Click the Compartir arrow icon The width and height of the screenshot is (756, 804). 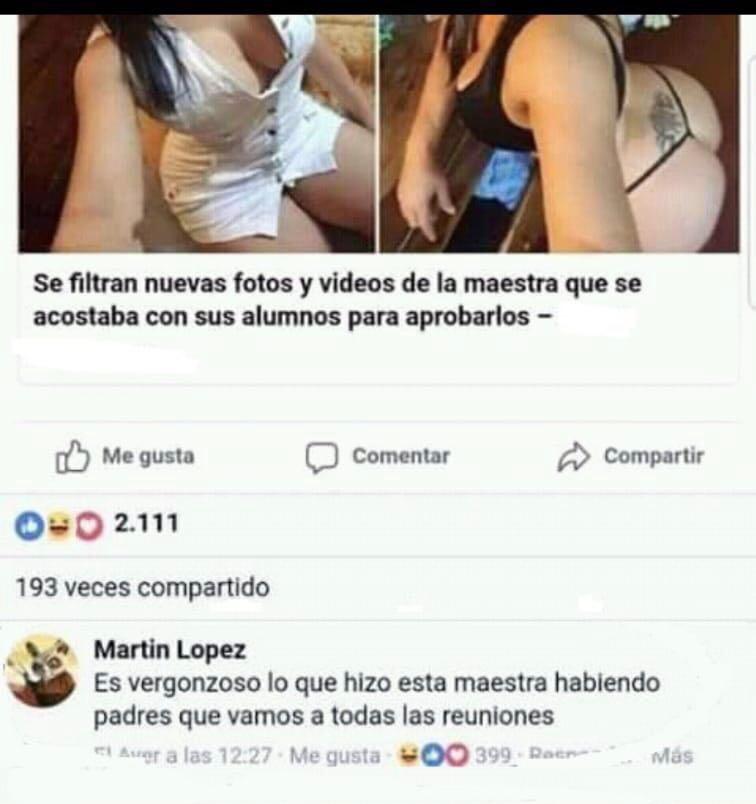[573, 456]
